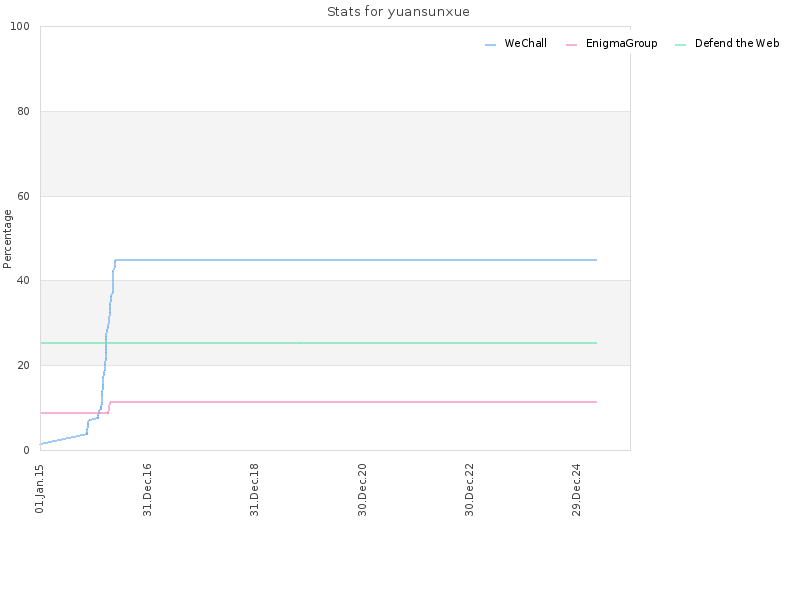The width and height of the screenshot is (800, 600).
Task: Click the 20 y-axis tick value
Action: (x=23, y=365)
